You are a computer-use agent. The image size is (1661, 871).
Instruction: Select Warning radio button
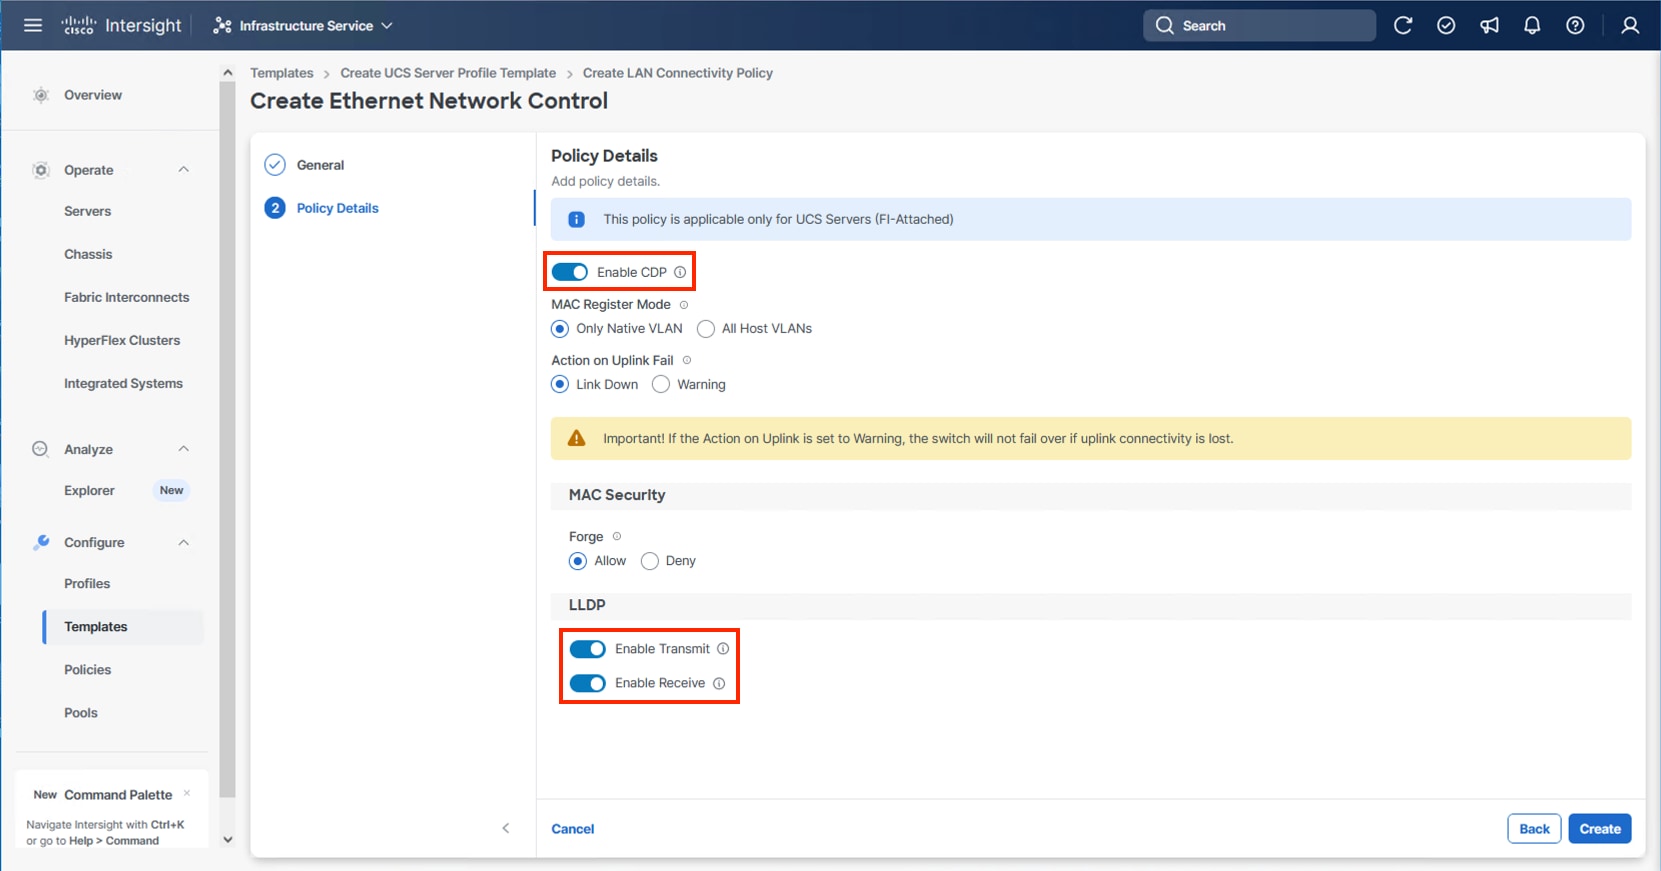pos(661,385)
